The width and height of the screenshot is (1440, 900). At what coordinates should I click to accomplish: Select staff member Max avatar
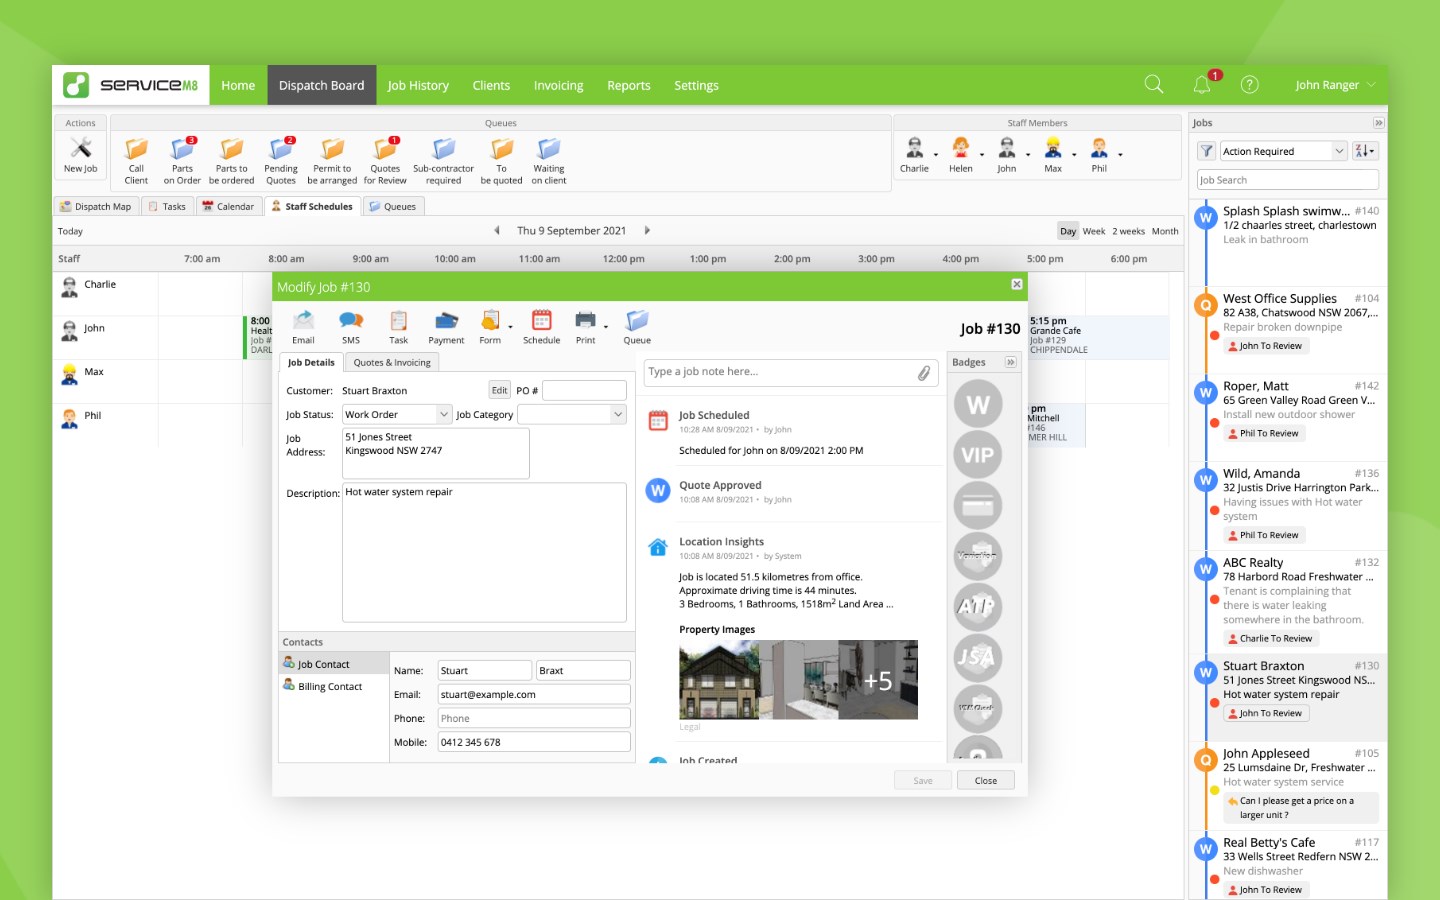tap(1053, 148)
